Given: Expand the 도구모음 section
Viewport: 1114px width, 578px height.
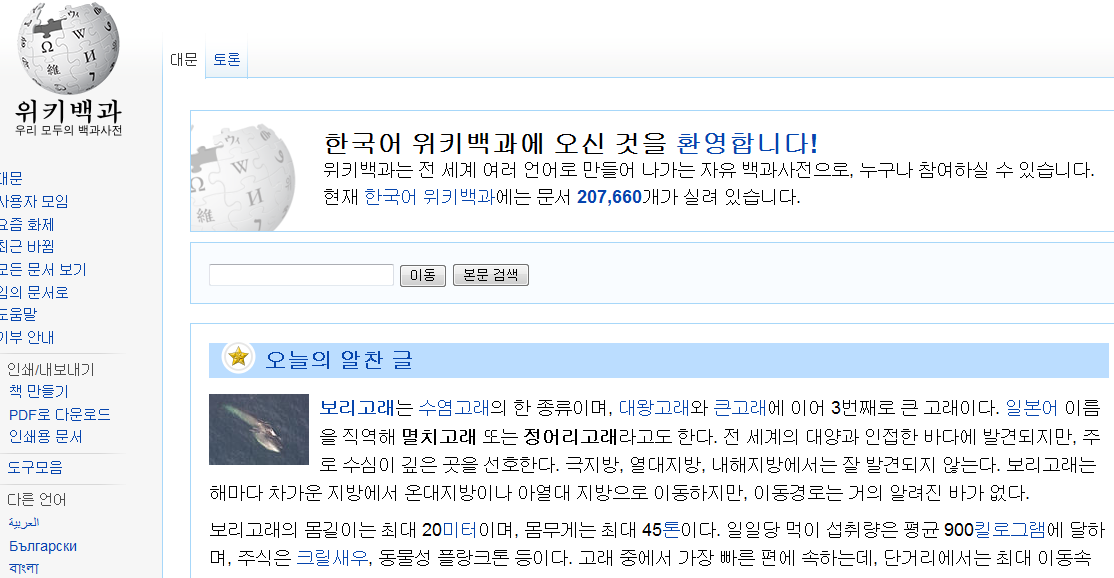Looking at the screenshot, I should point(36,466).
